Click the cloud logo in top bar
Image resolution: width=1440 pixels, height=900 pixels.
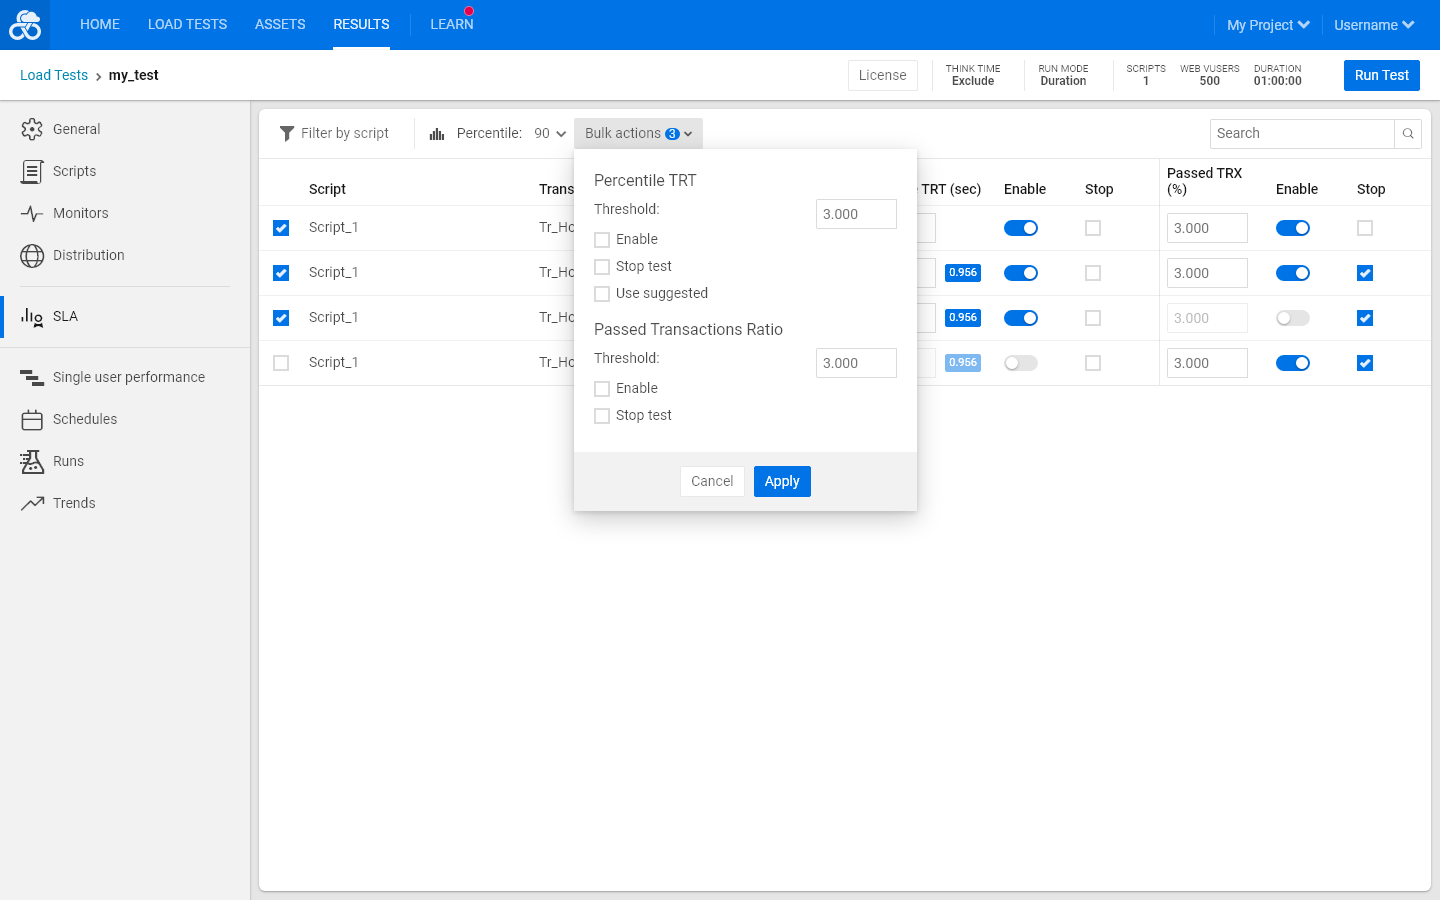[25, 25]
